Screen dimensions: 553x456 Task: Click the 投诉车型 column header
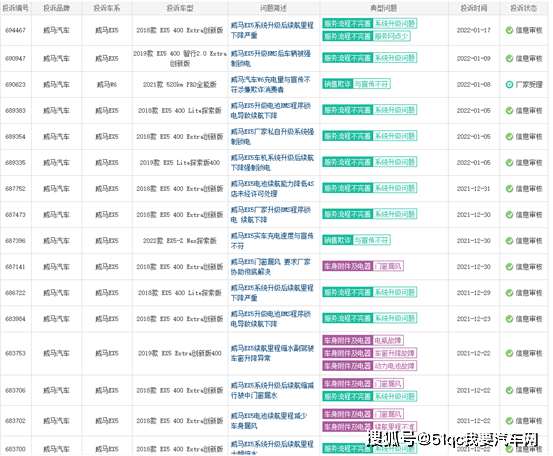(180, 8)
